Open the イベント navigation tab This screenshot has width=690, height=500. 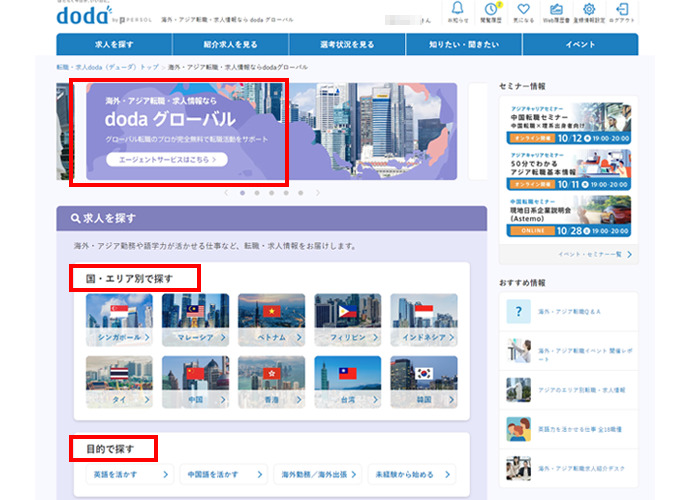(x=580, y=44)
